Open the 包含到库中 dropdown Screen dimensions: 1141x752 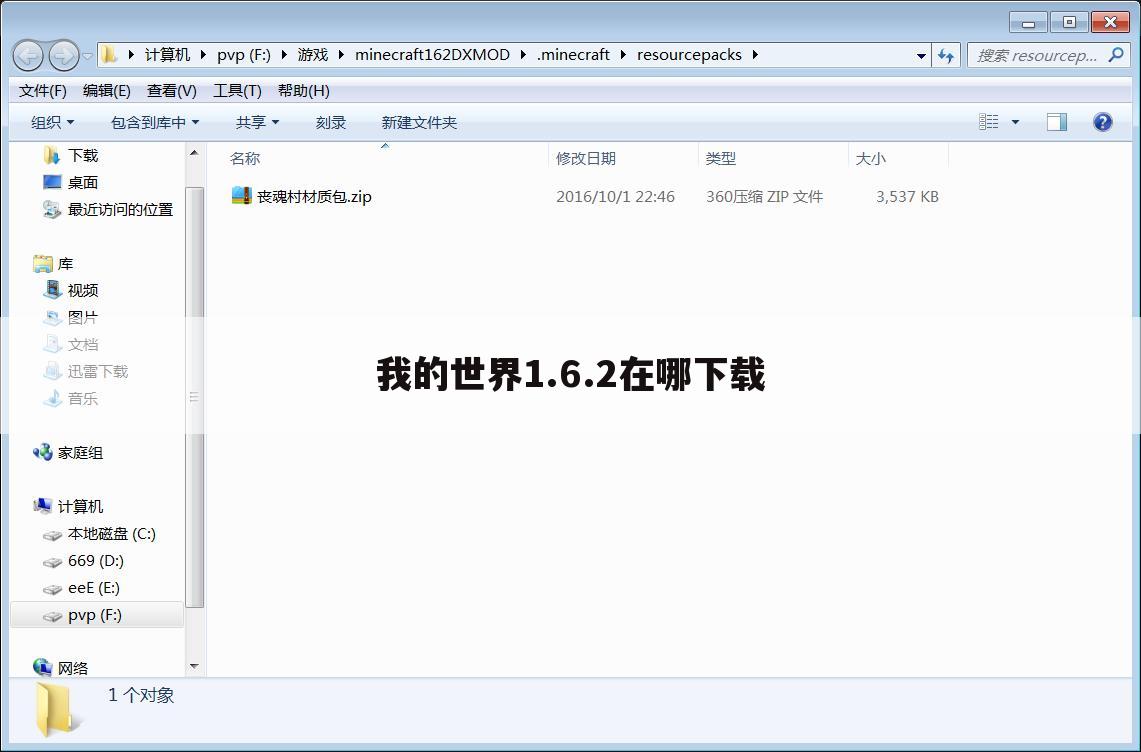click(154, 122)
